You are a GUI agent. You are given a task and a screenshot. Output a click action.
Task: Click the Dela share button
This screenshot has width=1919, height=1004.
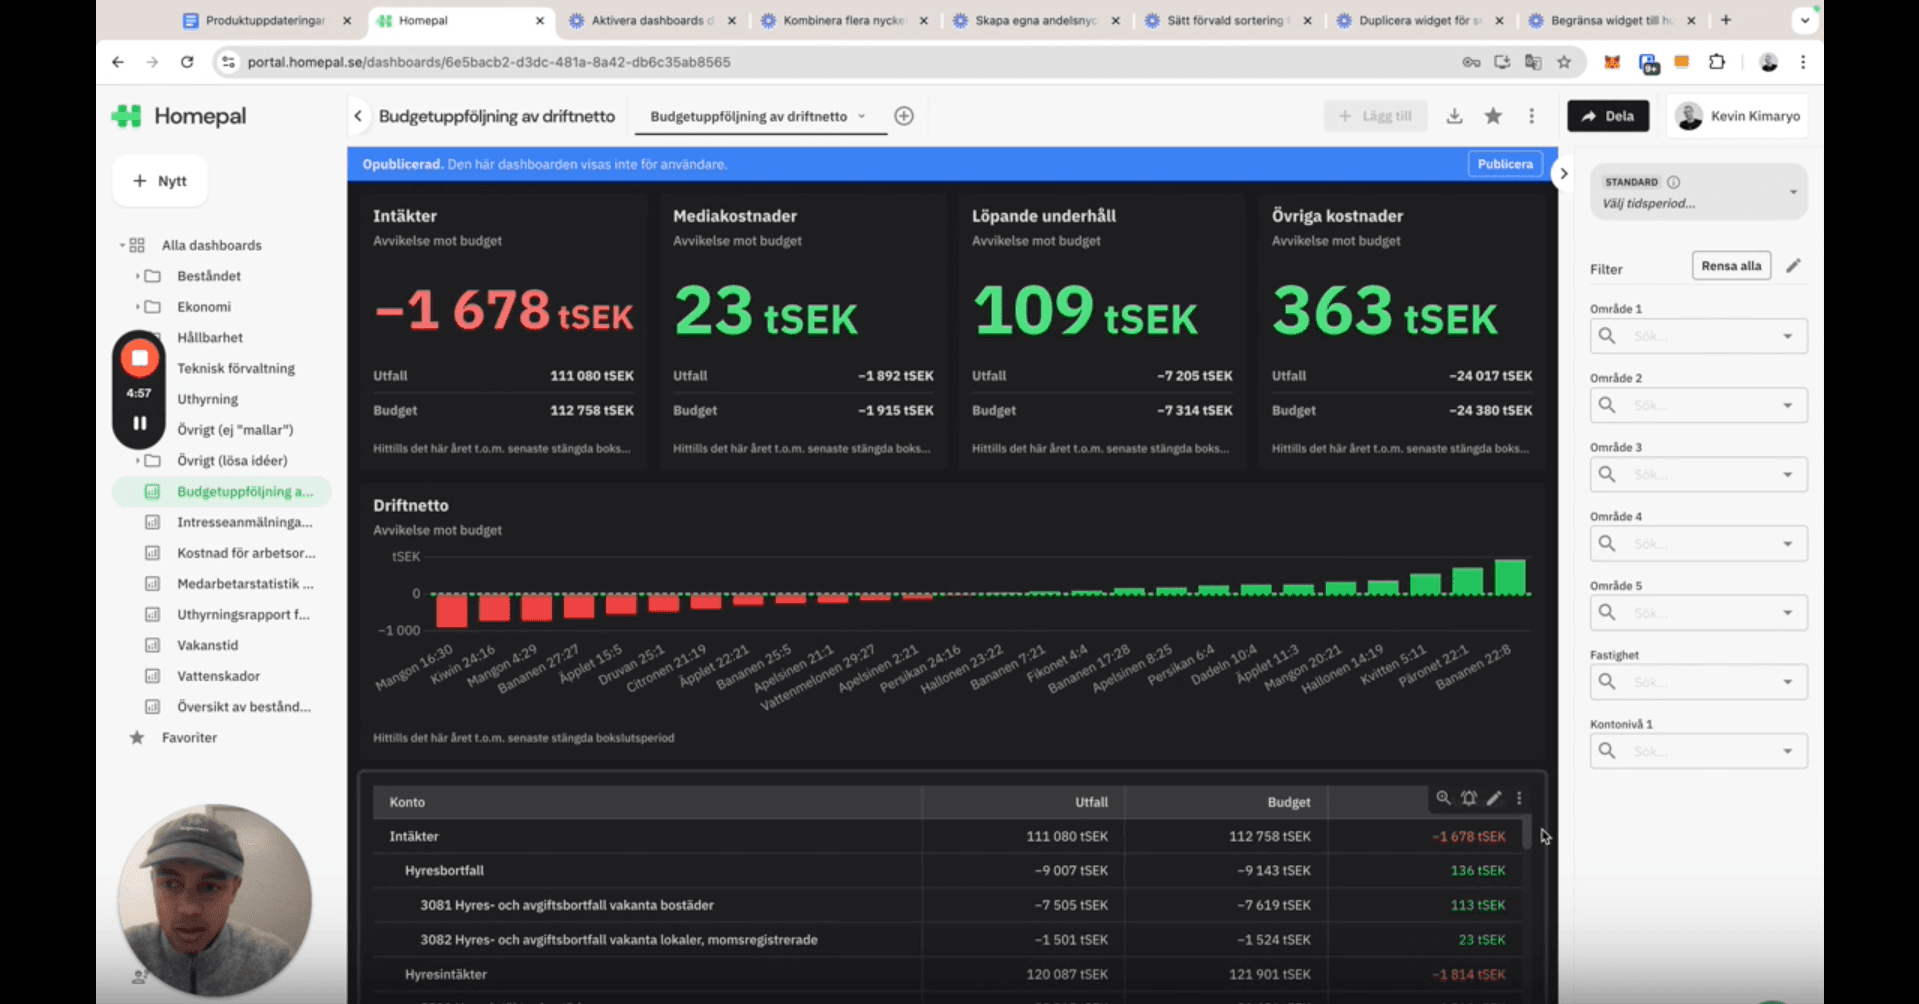point(1608,116)
